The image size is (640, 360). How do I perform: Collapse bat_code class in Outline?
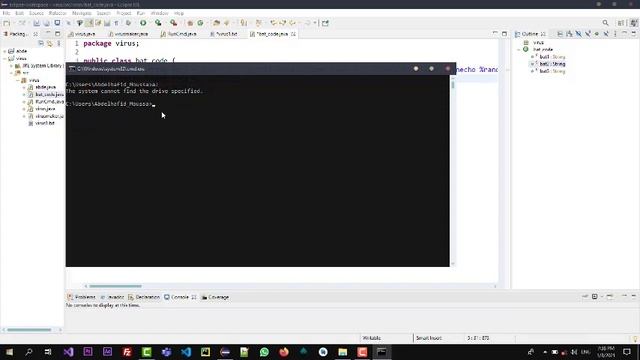click(x=519, y=49)
